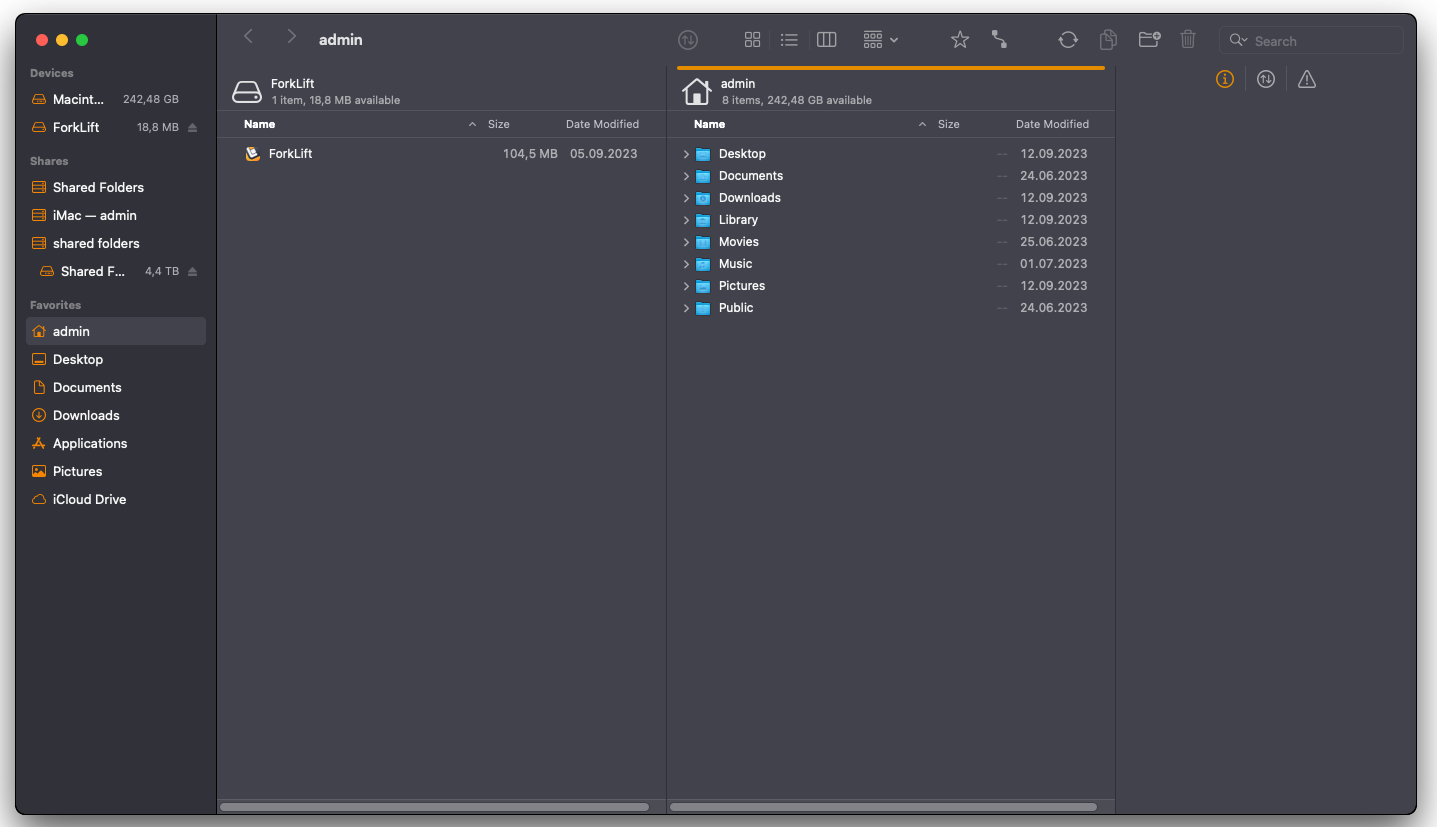Show the Warnings inspector tab
Viewport: 1437px width, 827px height.
point(1307,79)
